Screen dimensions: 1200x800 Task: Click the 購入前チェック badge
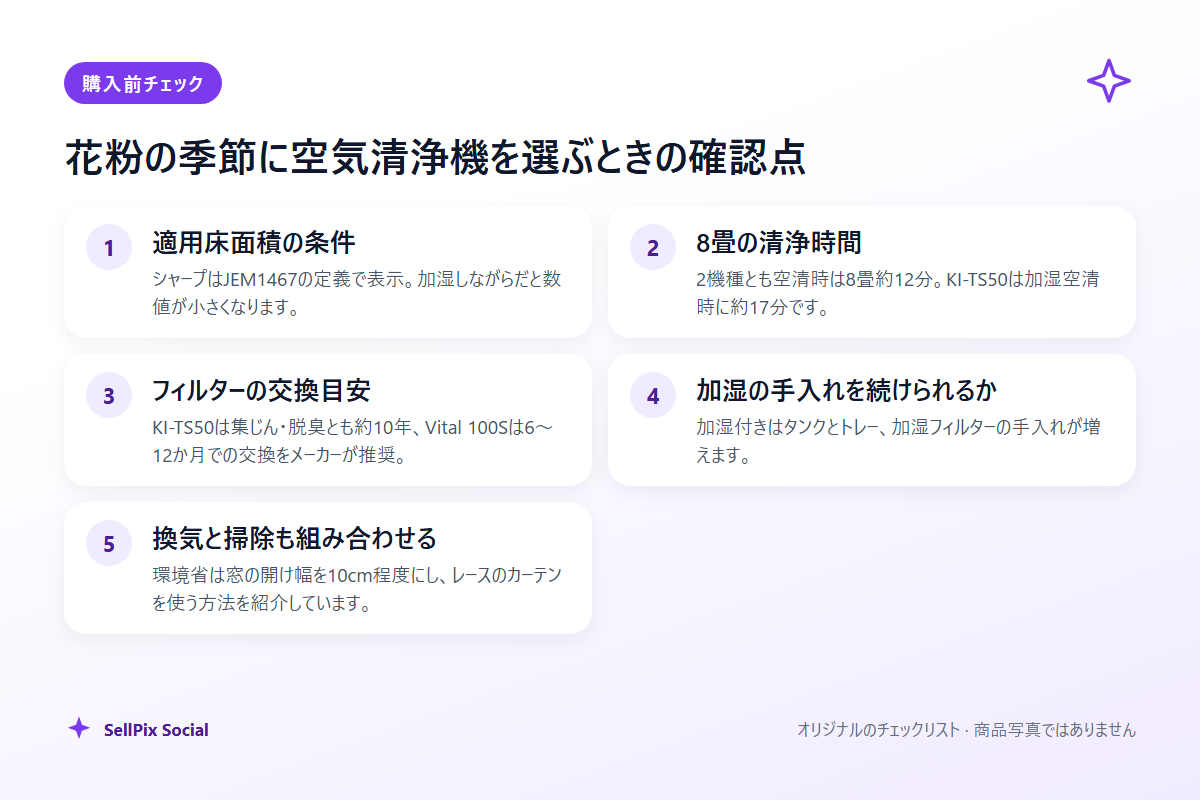click(143, 83)
